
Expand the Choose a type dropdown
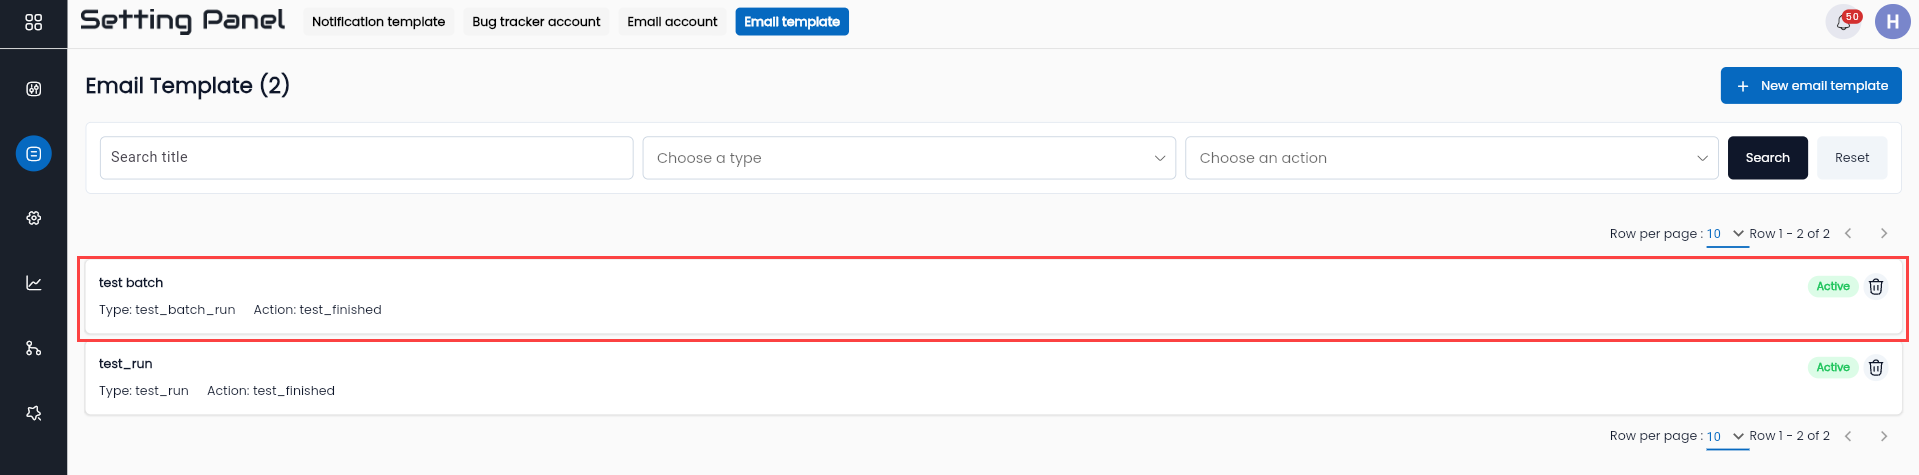click(909, 158)
